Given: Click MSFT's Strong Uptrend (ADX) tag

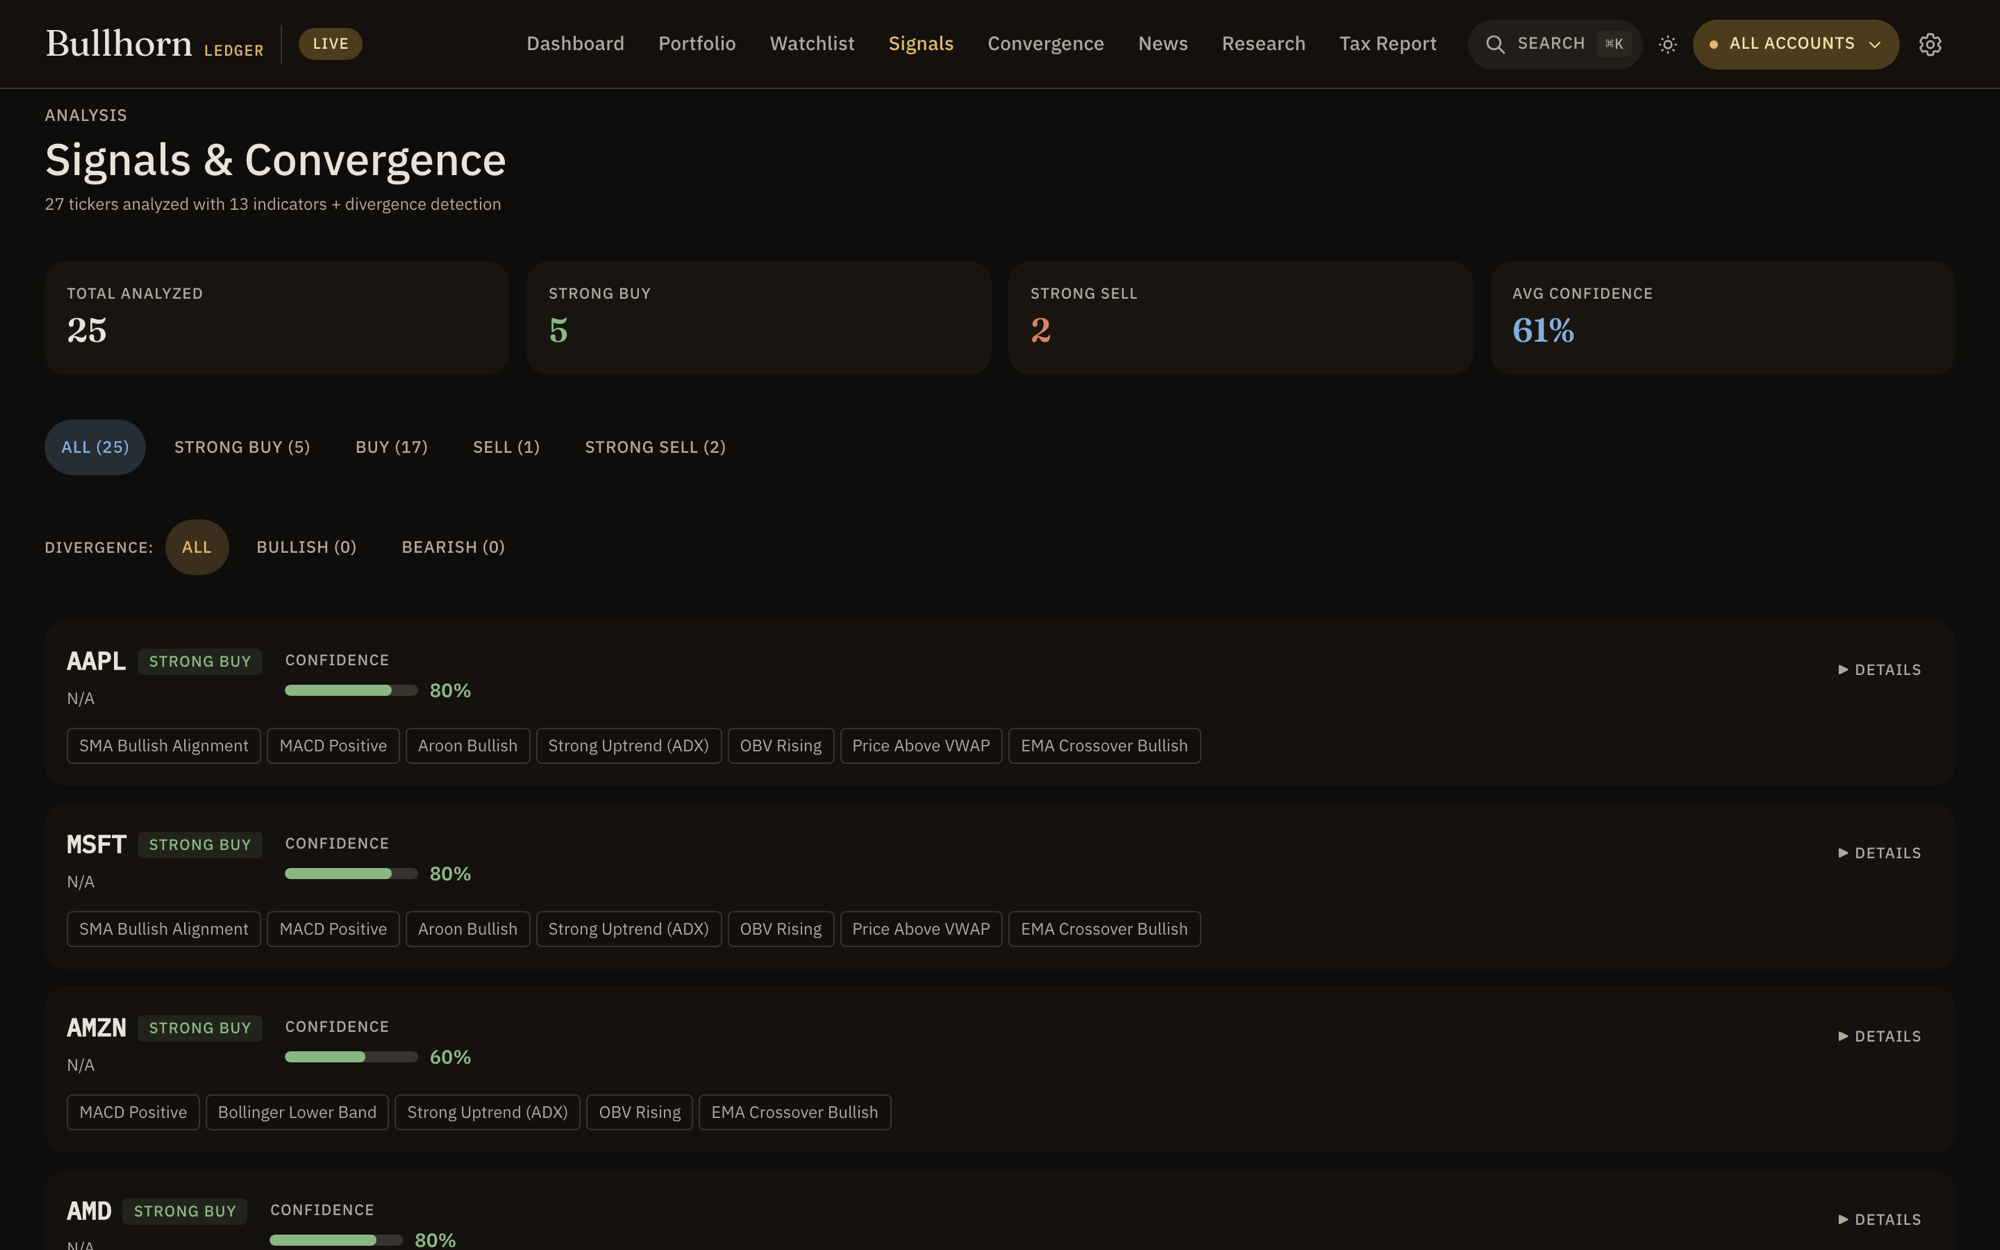Looking at the screenshot, I should click(628, 929).
